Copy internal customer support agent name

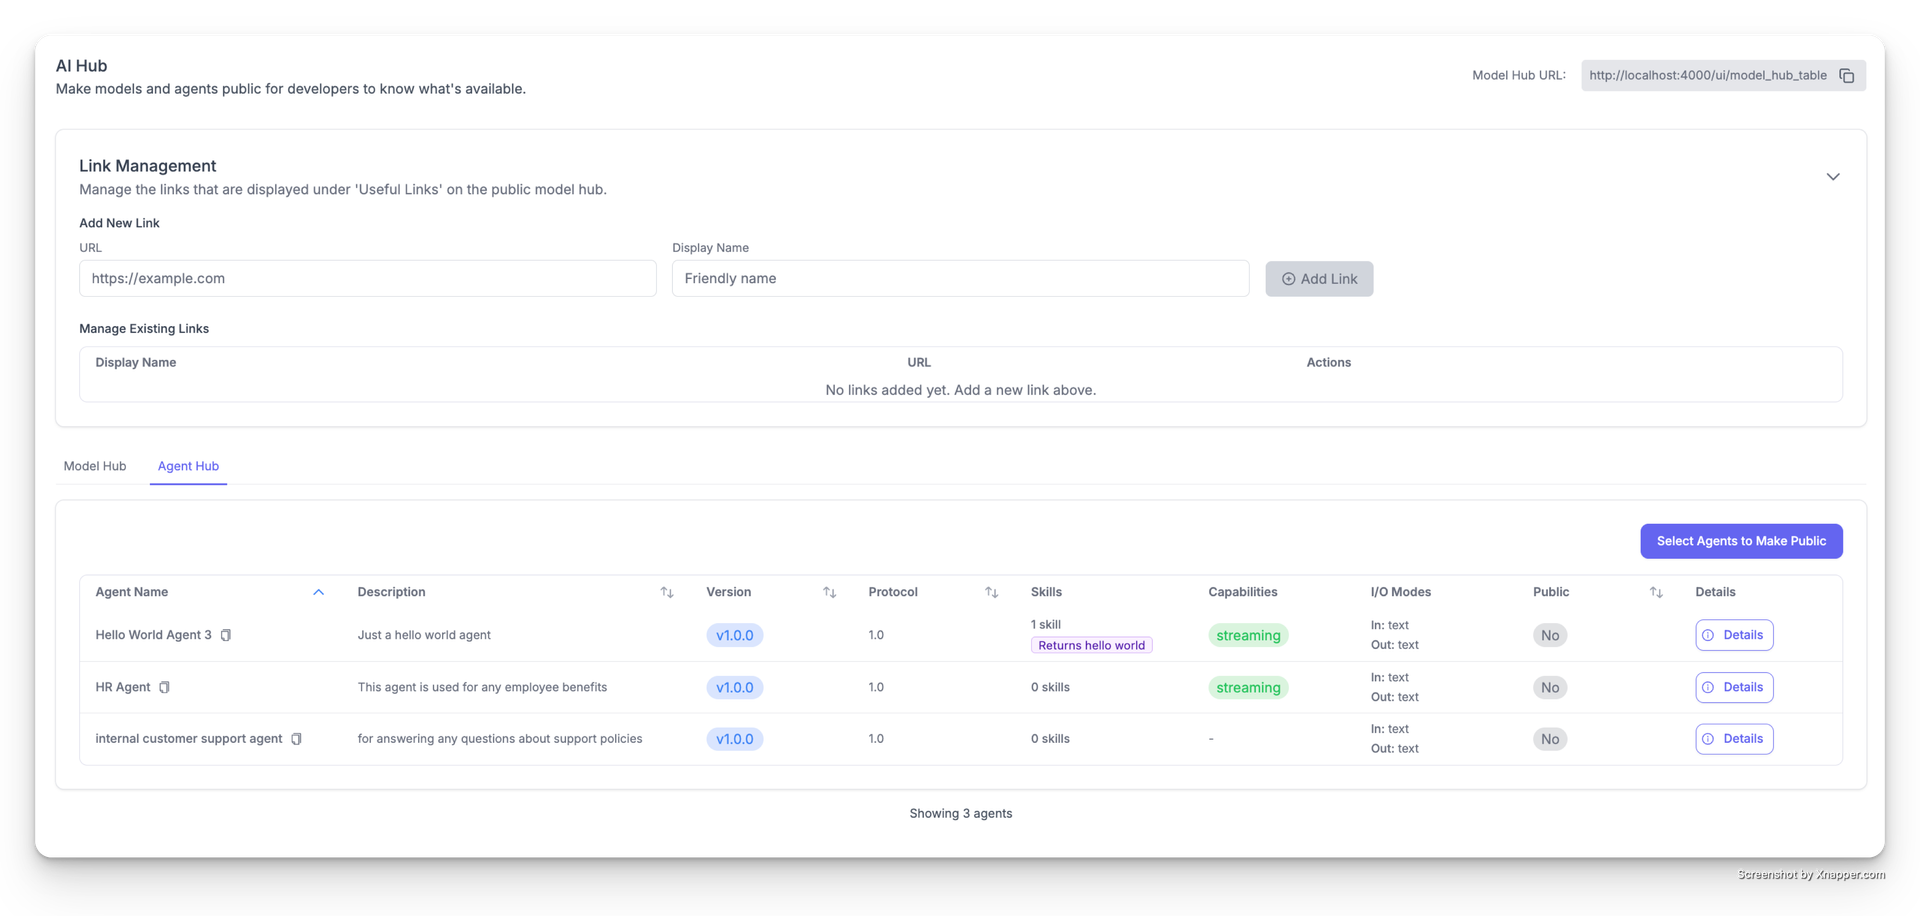(x=296, y=739)
